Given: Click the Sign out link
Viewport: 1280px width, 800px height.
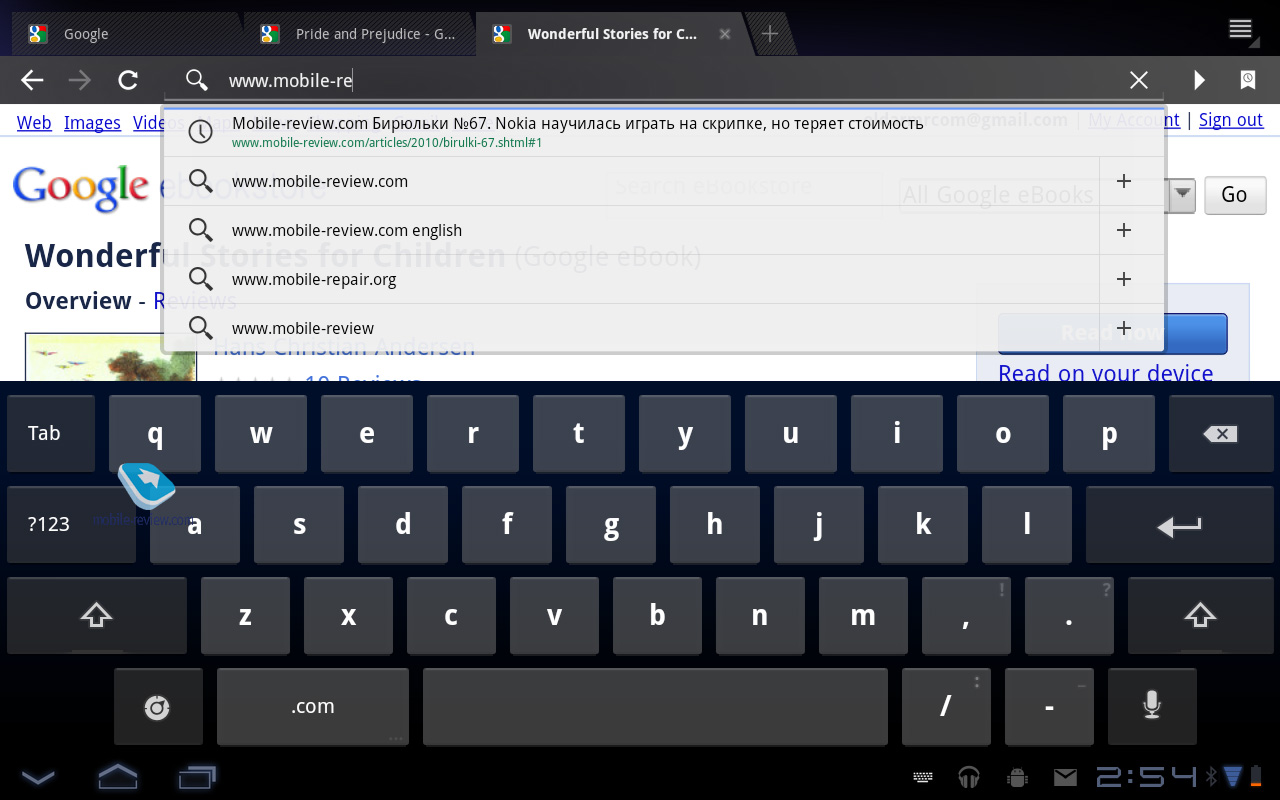Looking at the screenshot, I should 1231,120.
